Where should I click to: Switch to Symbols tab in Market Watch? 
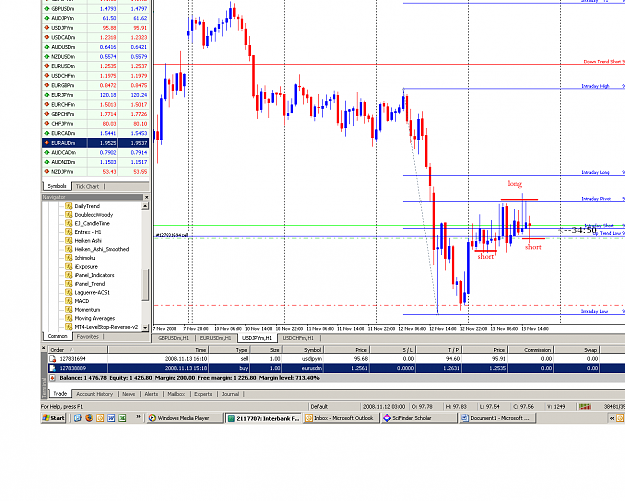(x=57, y=186)
